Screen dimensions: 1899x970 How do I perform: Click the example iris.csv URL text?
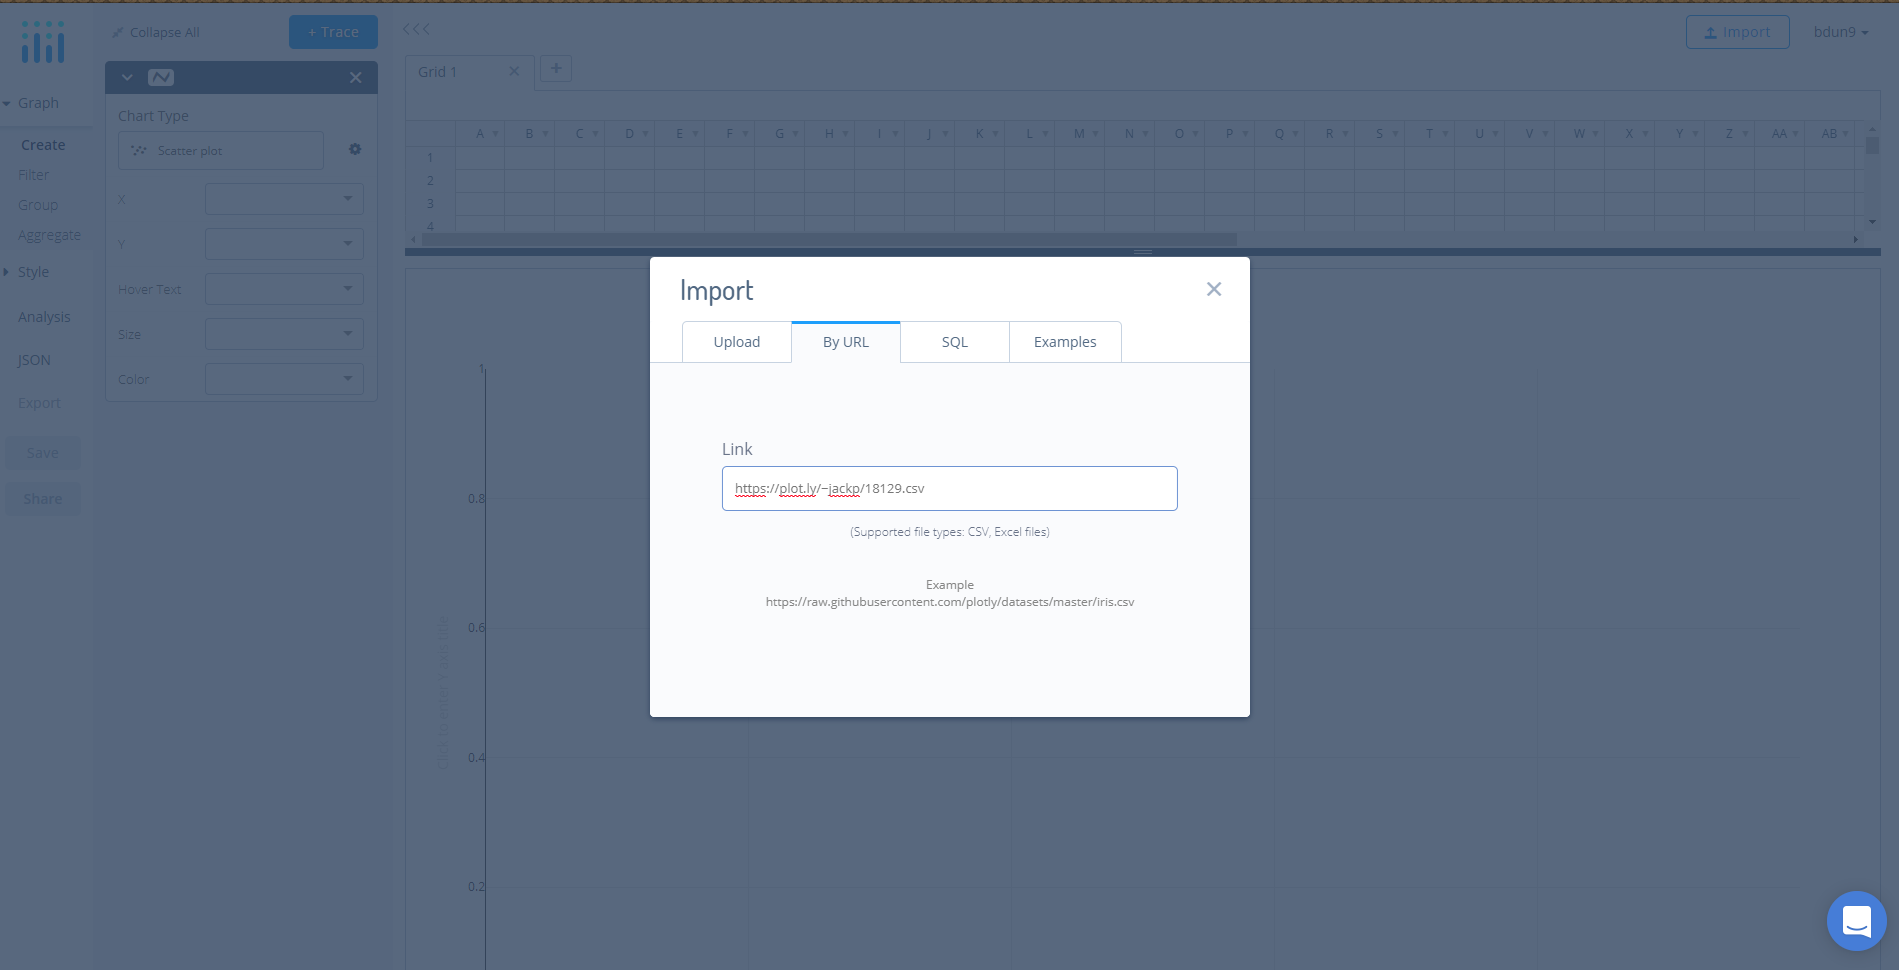pyautogui.click(x=950, y=602)
